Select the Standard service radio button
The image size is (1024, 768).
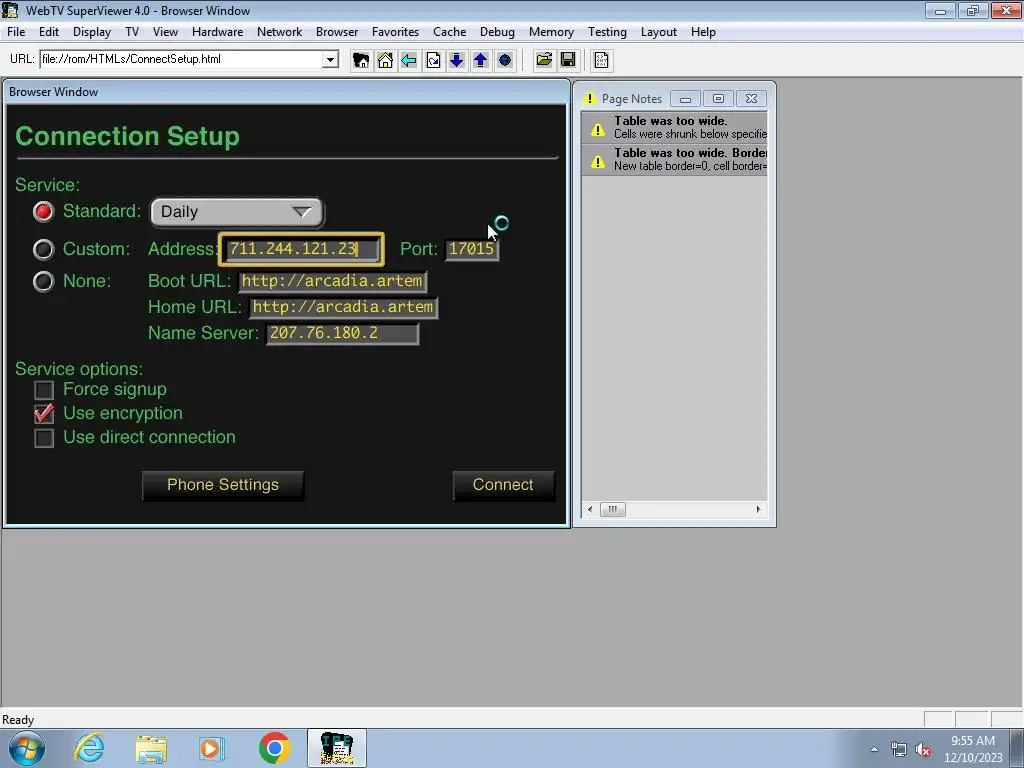(x=44, y=212)
